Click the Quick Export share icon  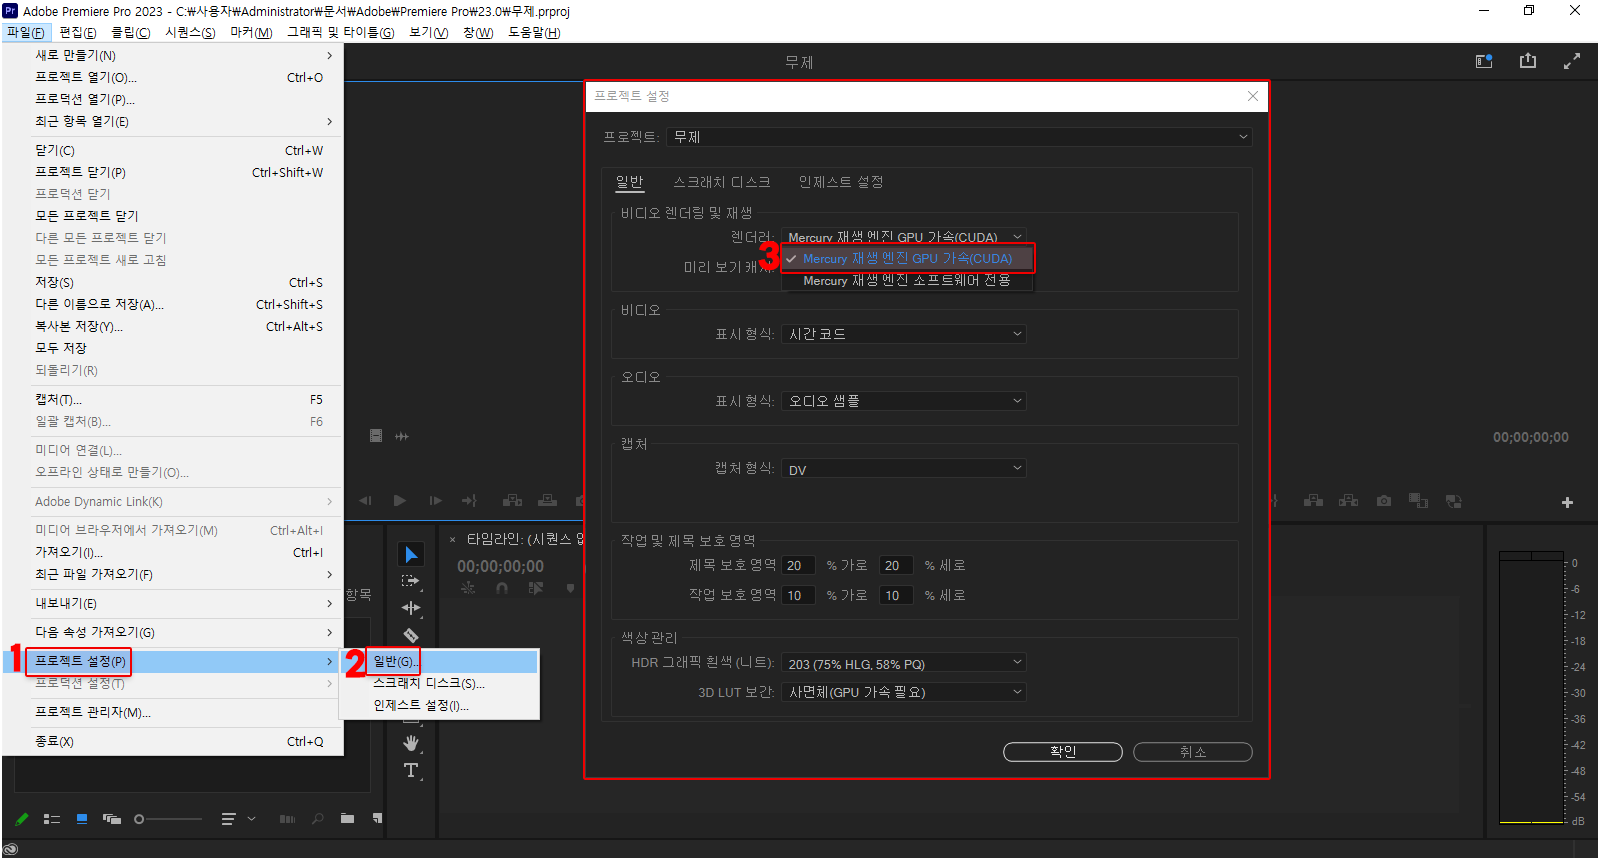1528,61
